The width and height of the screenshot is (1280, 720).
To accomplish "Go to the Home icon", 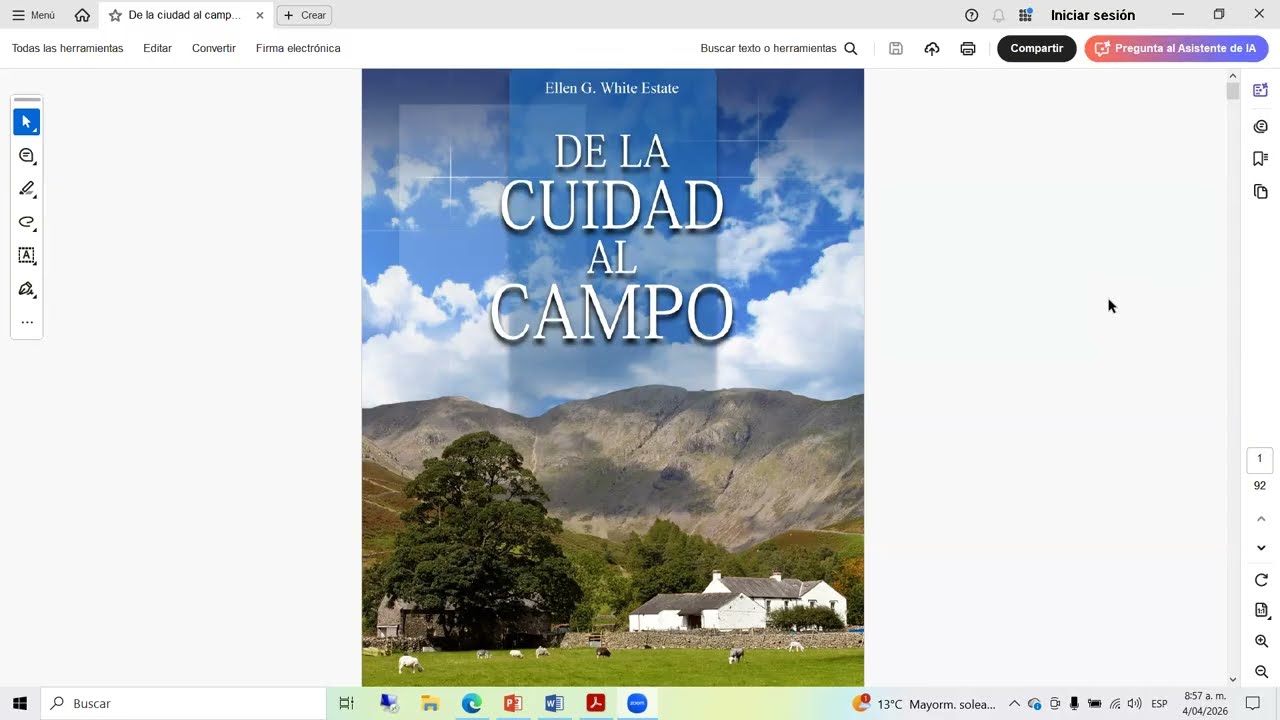I will tap(82, 15).
